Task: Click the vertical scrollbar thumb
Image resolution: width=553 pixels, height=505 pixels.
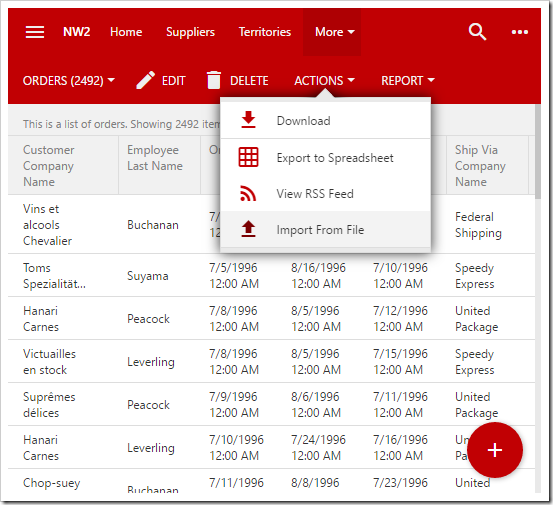Action: point(538,152)
